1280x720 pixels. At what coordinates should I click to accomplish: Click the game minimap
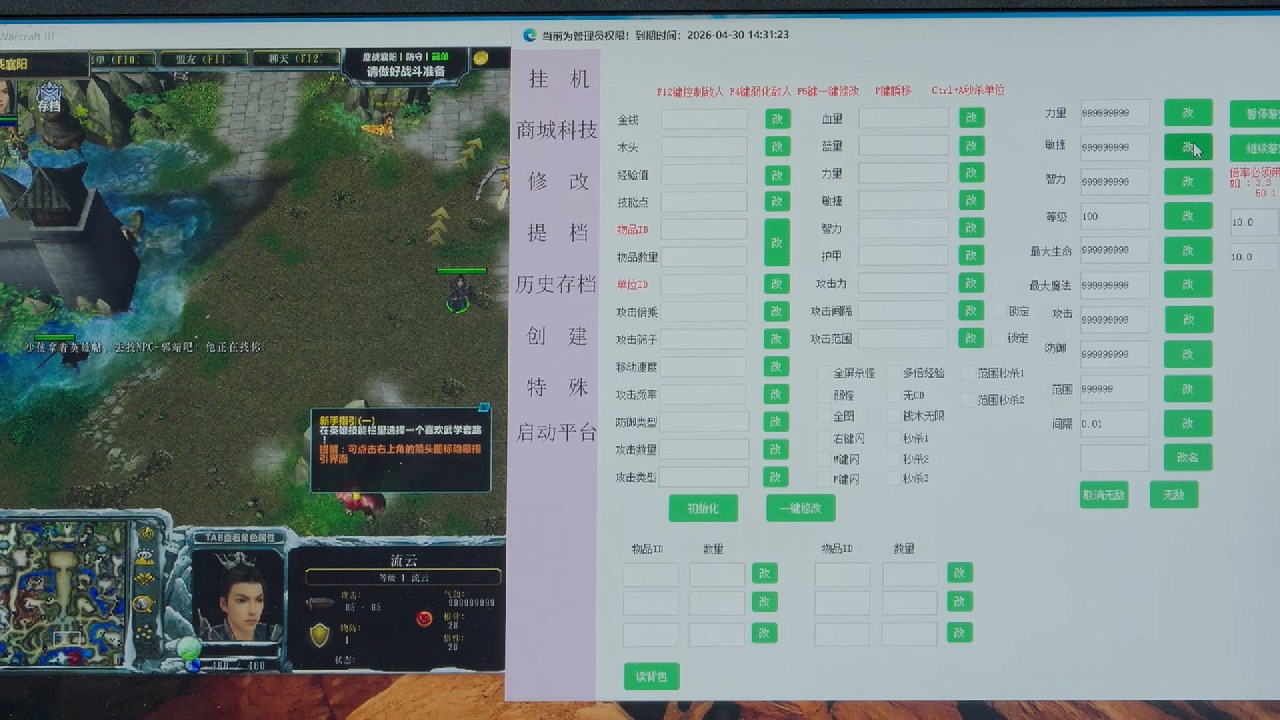pos(62,592)
